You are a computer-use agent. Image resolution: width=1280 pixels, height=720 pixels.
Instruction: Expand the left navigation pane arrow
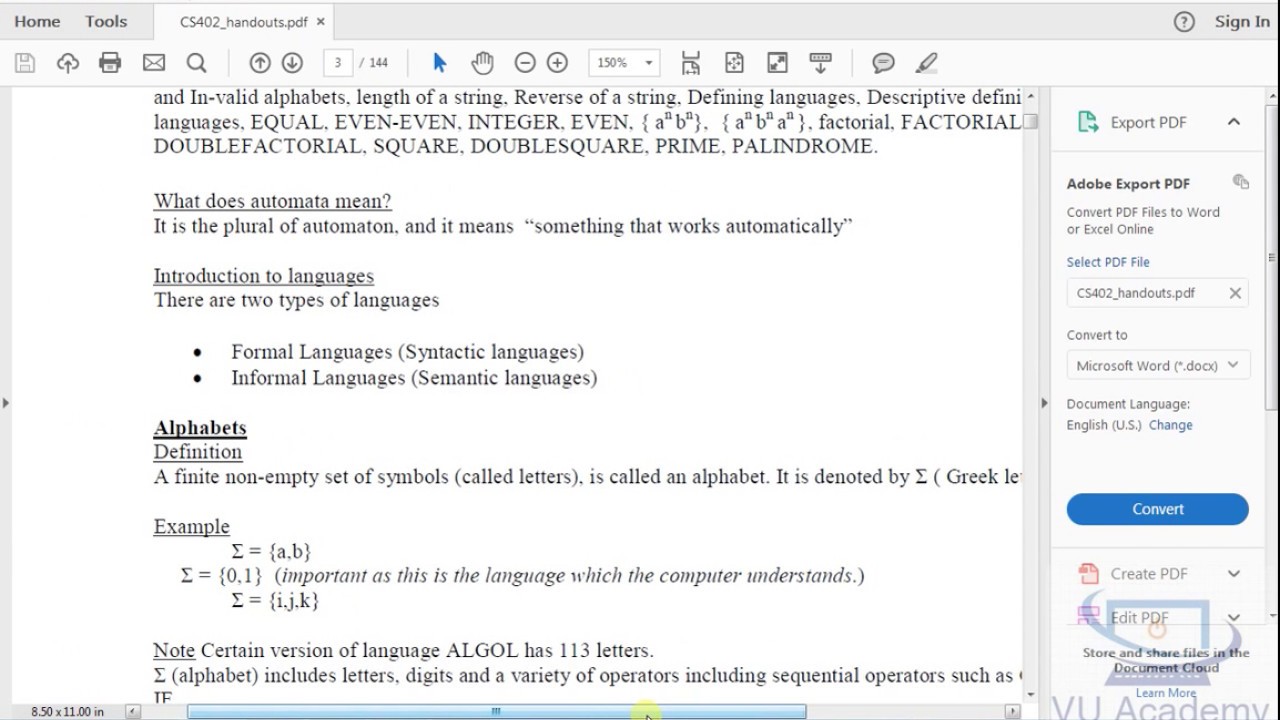coord(6,403)
